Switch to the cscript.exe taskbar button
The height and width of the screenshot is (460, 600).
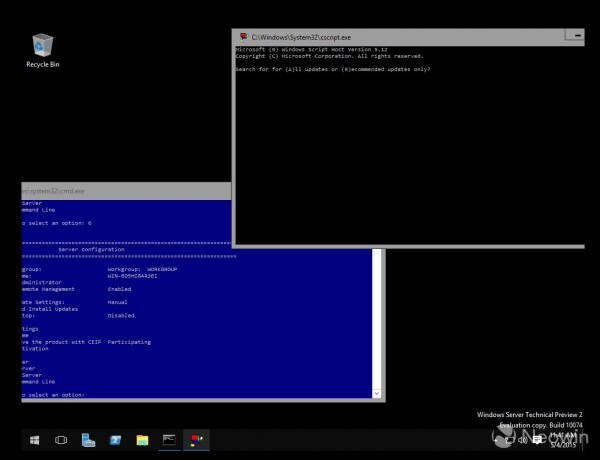tap(196, 440)
